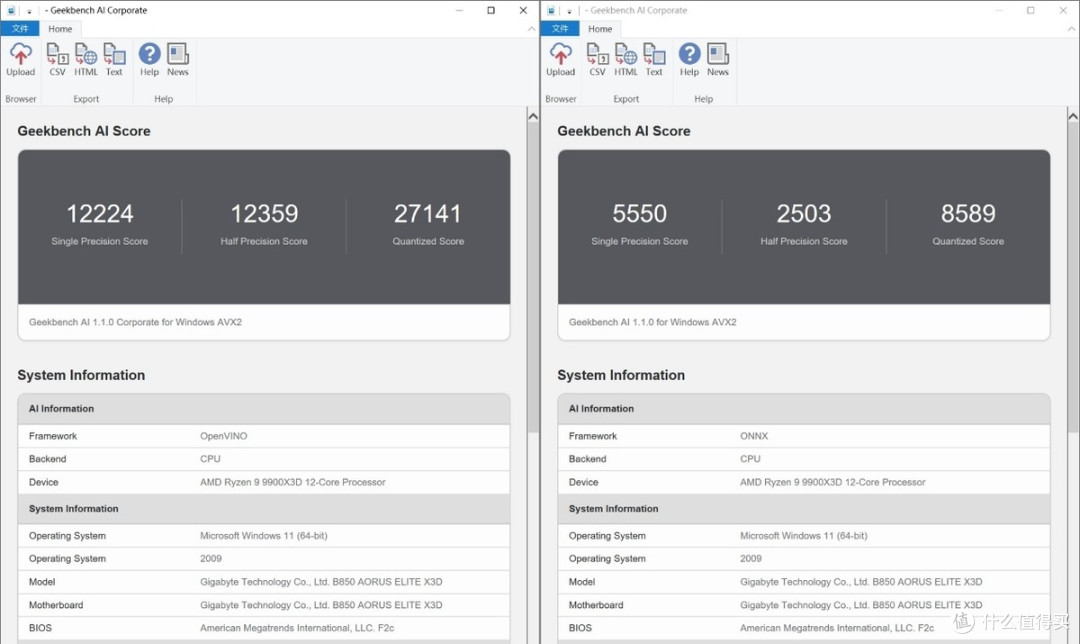The height and width of the screenshot is (644, 1080).
Task: Open News in the left window
Action: pyautogui.click(x=178, y=59)
